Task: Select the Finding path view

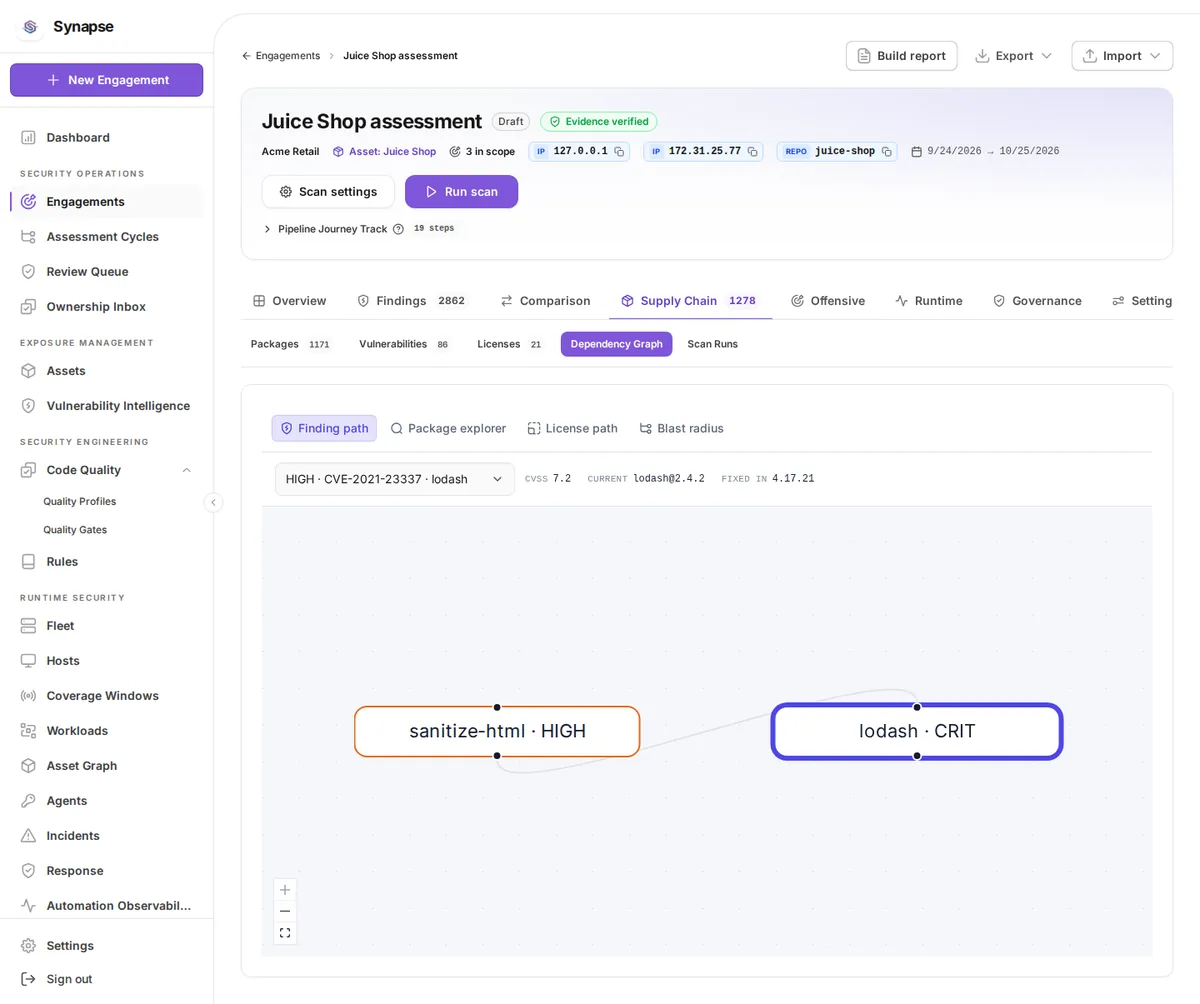Action: pyautogui.click(x=324, y=428)
